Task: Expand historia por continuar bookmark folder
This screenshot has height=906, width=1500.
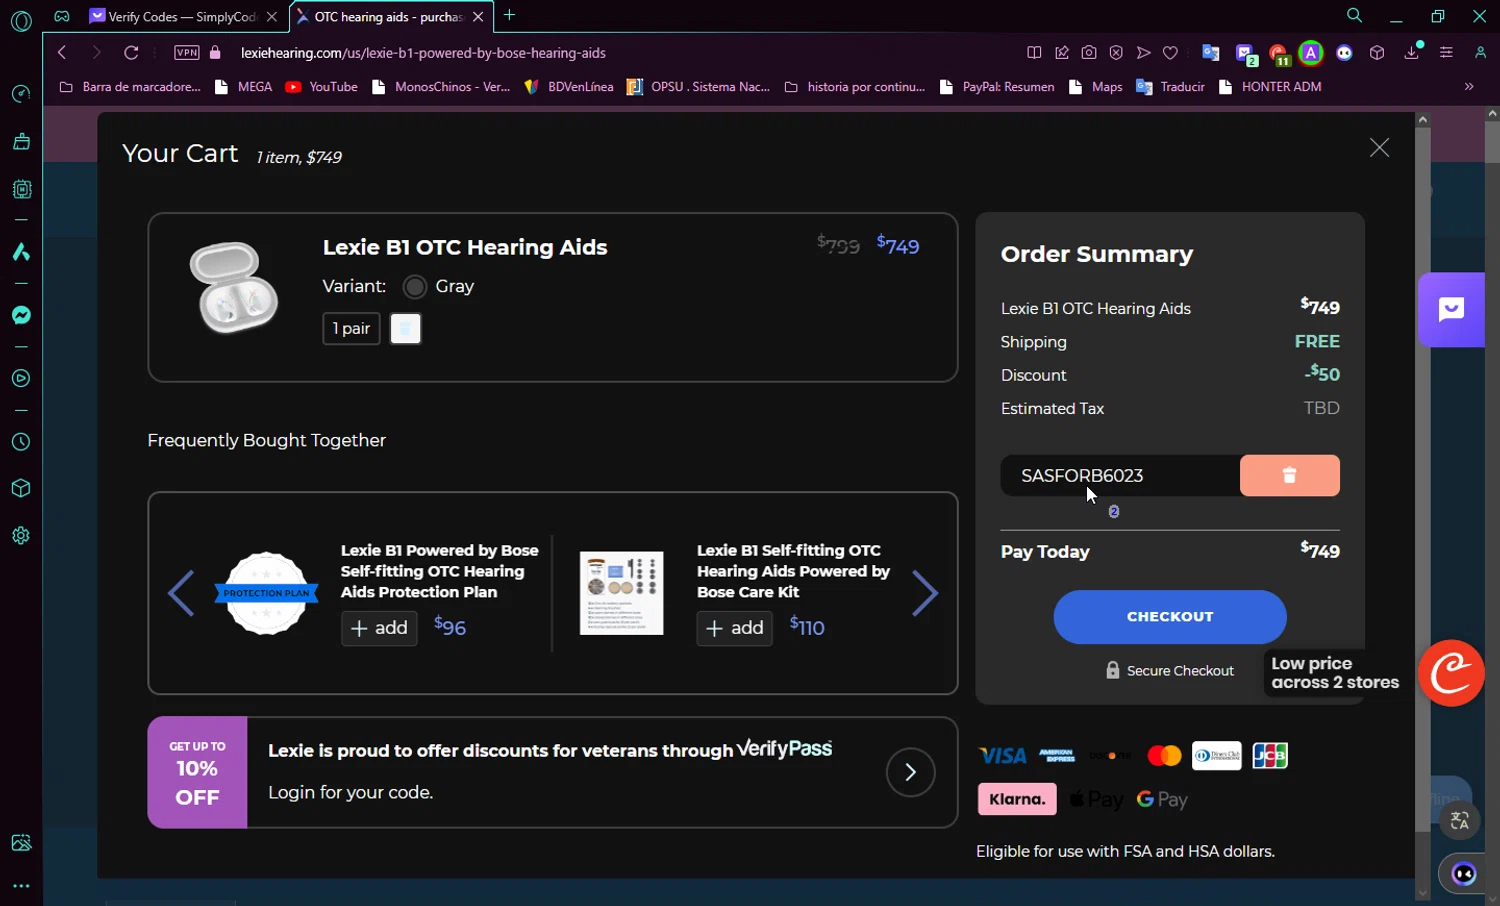Action: [x=855, y=87]
